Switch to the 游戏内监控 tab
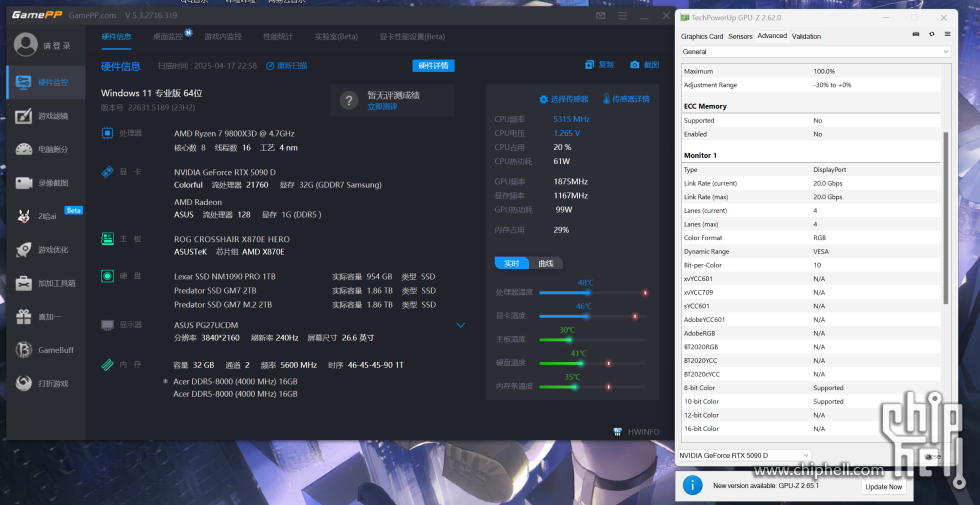The width and height of the screenshot is (980, 505). [223, 36]
